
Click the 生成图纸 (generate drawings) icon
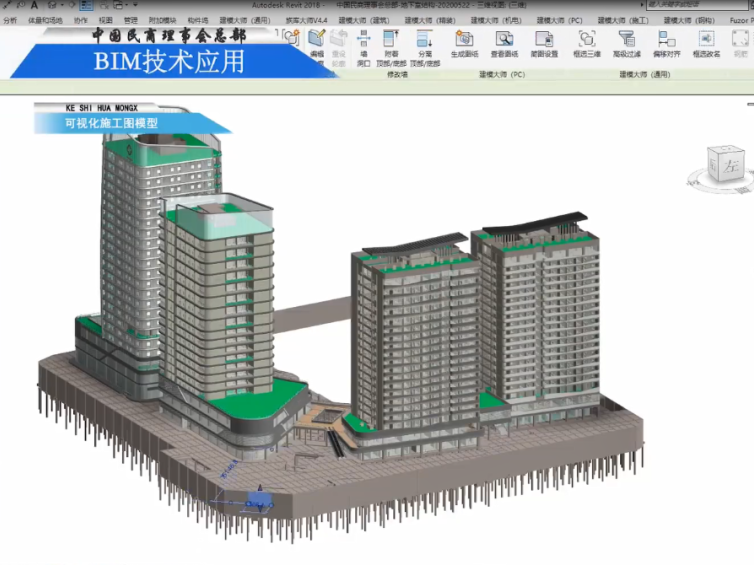tap(464, 42)
